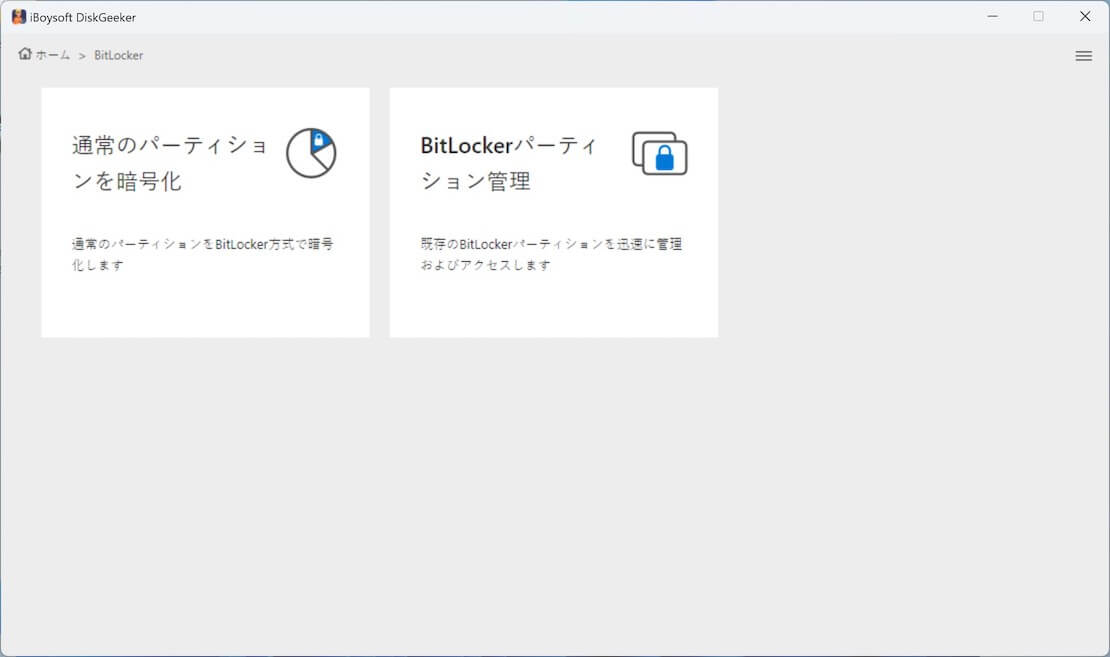This screenshot has width=1110, height=657.
Task: Click the stacked windows lock icon
Action: (x=659, y=153)
